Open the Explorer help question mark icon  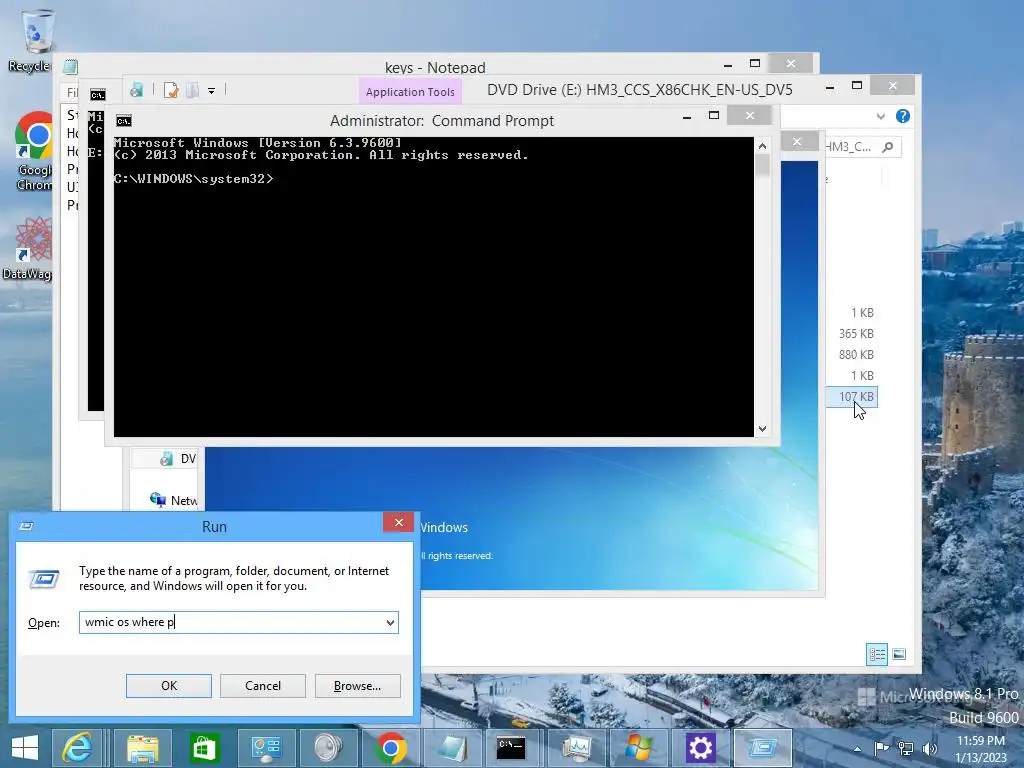(x=903, y=116)
